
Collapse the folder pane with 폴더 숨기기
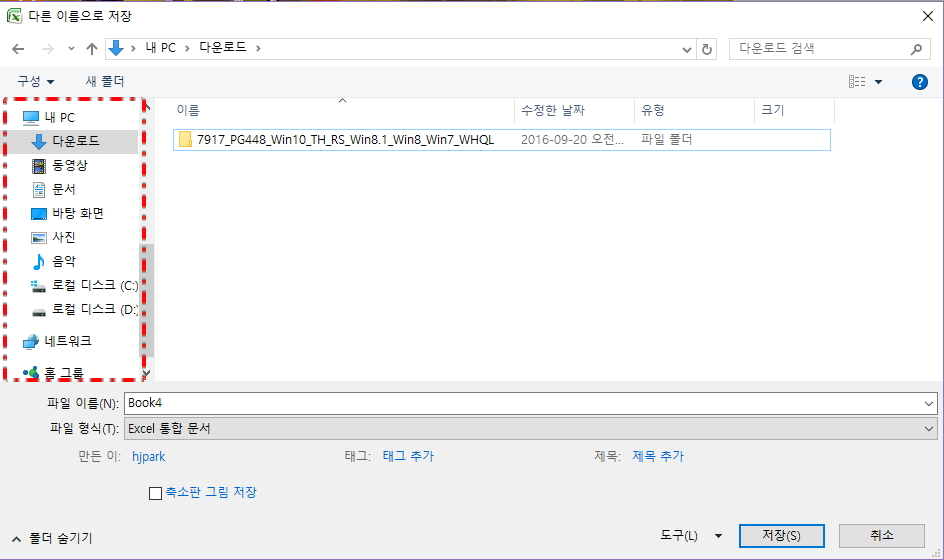tap(53, 538)
